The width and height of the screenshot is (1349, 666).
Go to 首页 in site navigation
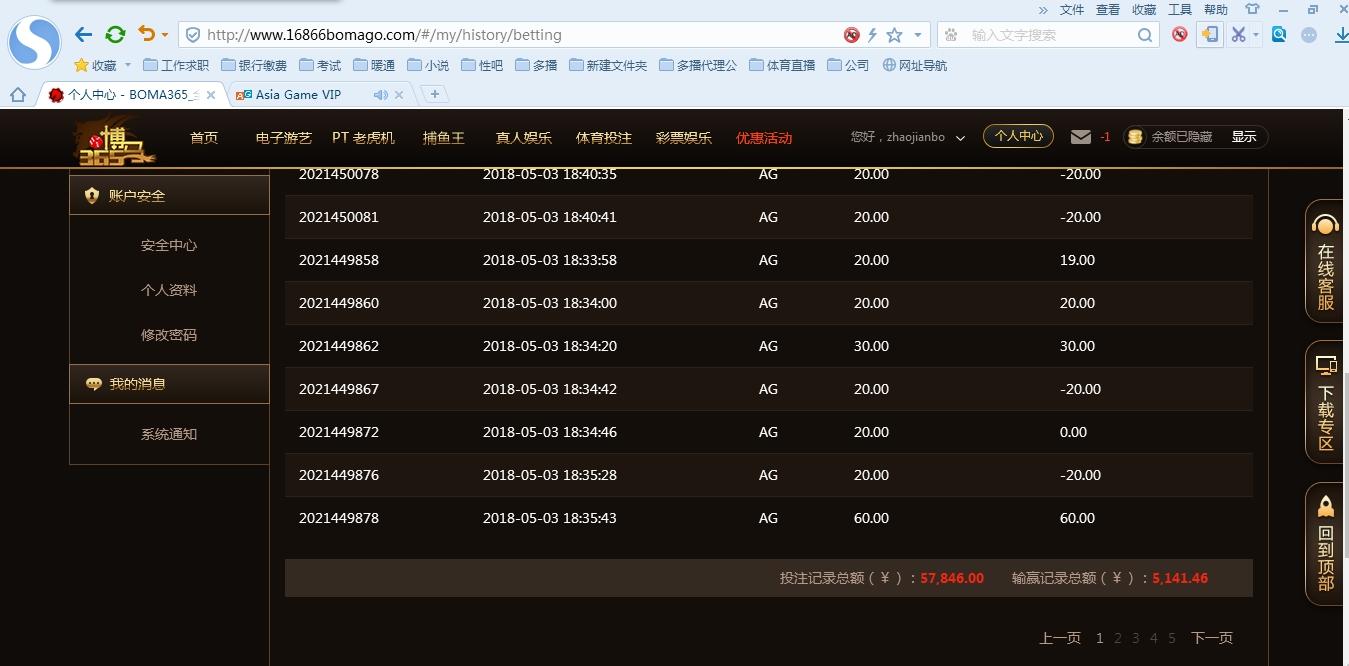coord(204,138)
